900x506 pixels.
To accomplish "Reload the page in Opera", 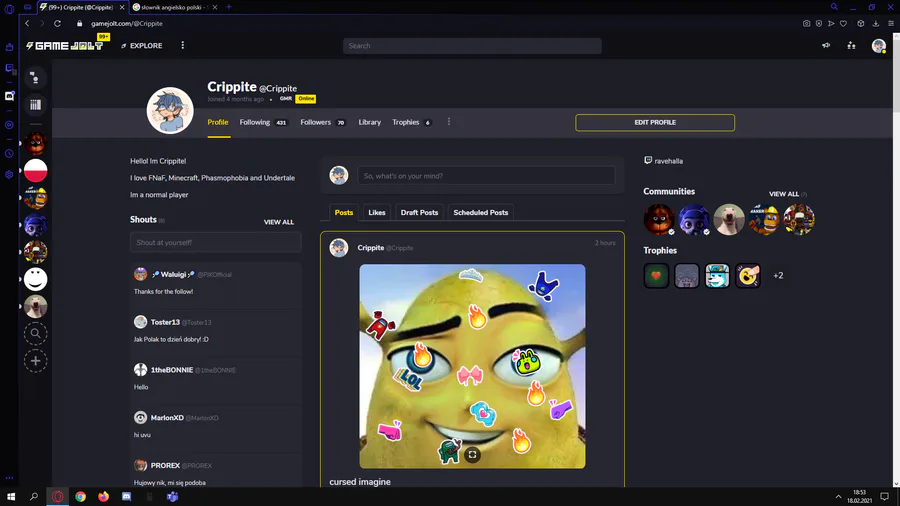I will (57, 24).
